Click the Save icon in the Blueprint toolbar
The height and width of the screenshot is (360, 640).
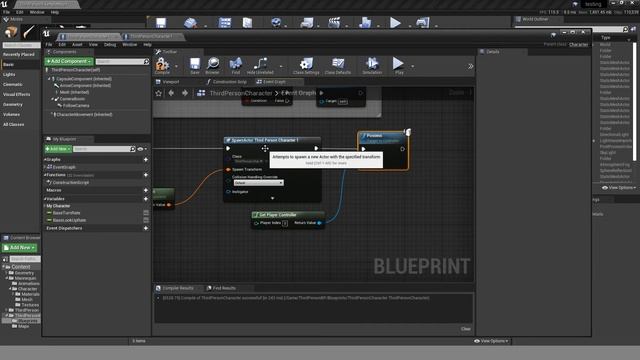click(x=195, y=64)
